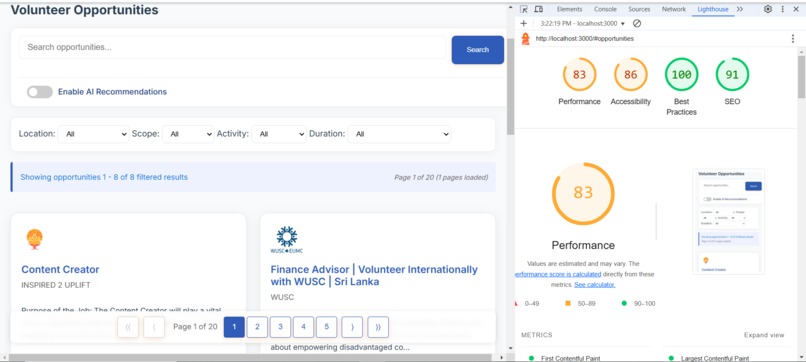The height and width of the screenshot is (362, 806).
Task: Select the inspect element picker icon
Action: (x=524, y=9)
